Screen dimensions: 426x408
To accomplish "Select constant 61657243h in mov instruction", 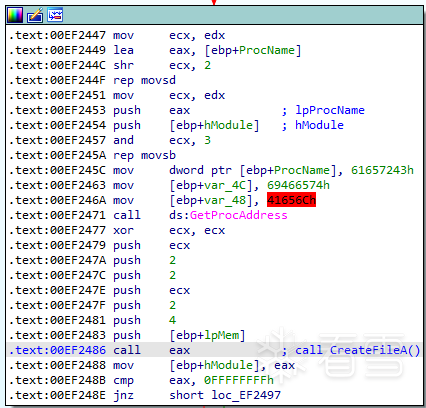I will [x=382, y=170].
